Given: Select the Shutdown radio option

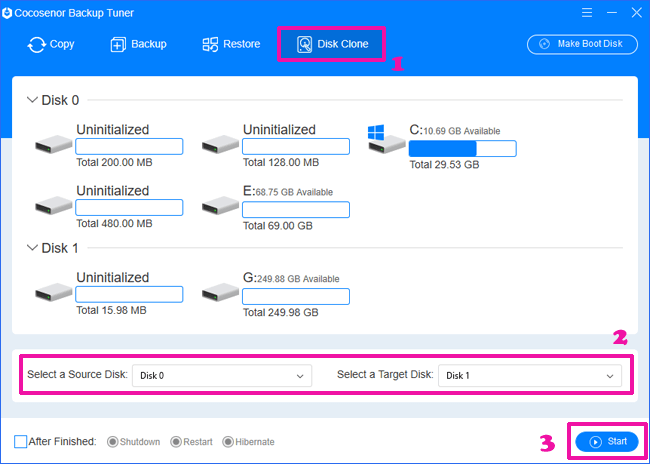Looking at the screenshot, I should pos(133,442).
